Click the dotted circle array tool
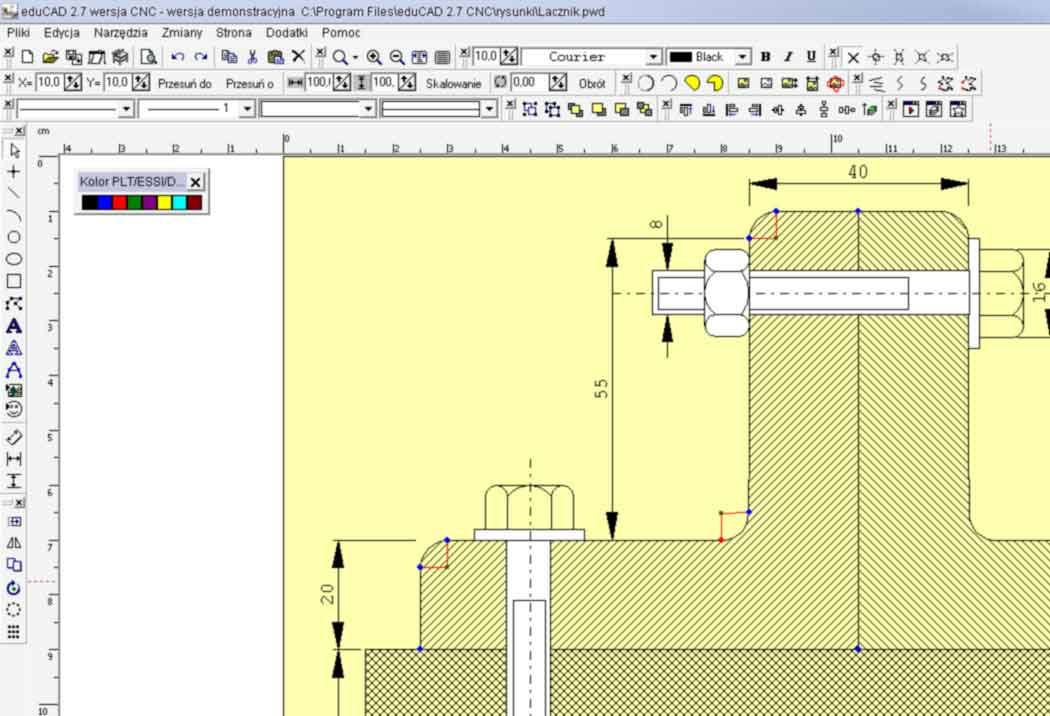1050x716 pixels. tap(13, 610)
